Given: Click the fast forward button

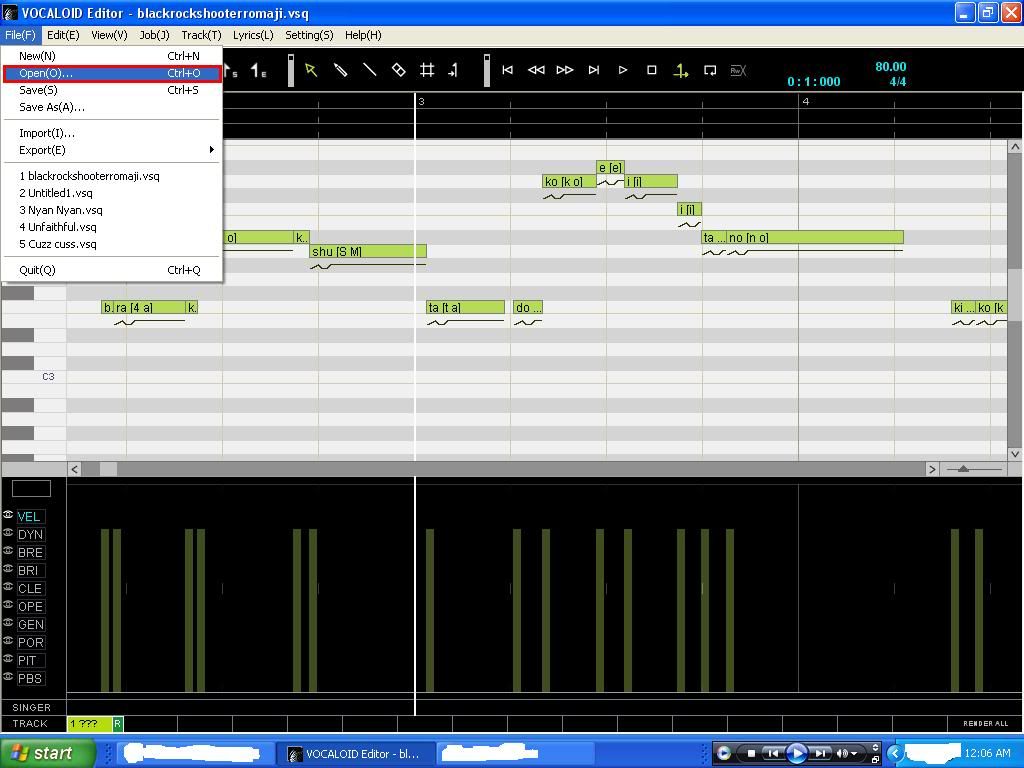Looking at the screenshot, I should click(565, 70).
